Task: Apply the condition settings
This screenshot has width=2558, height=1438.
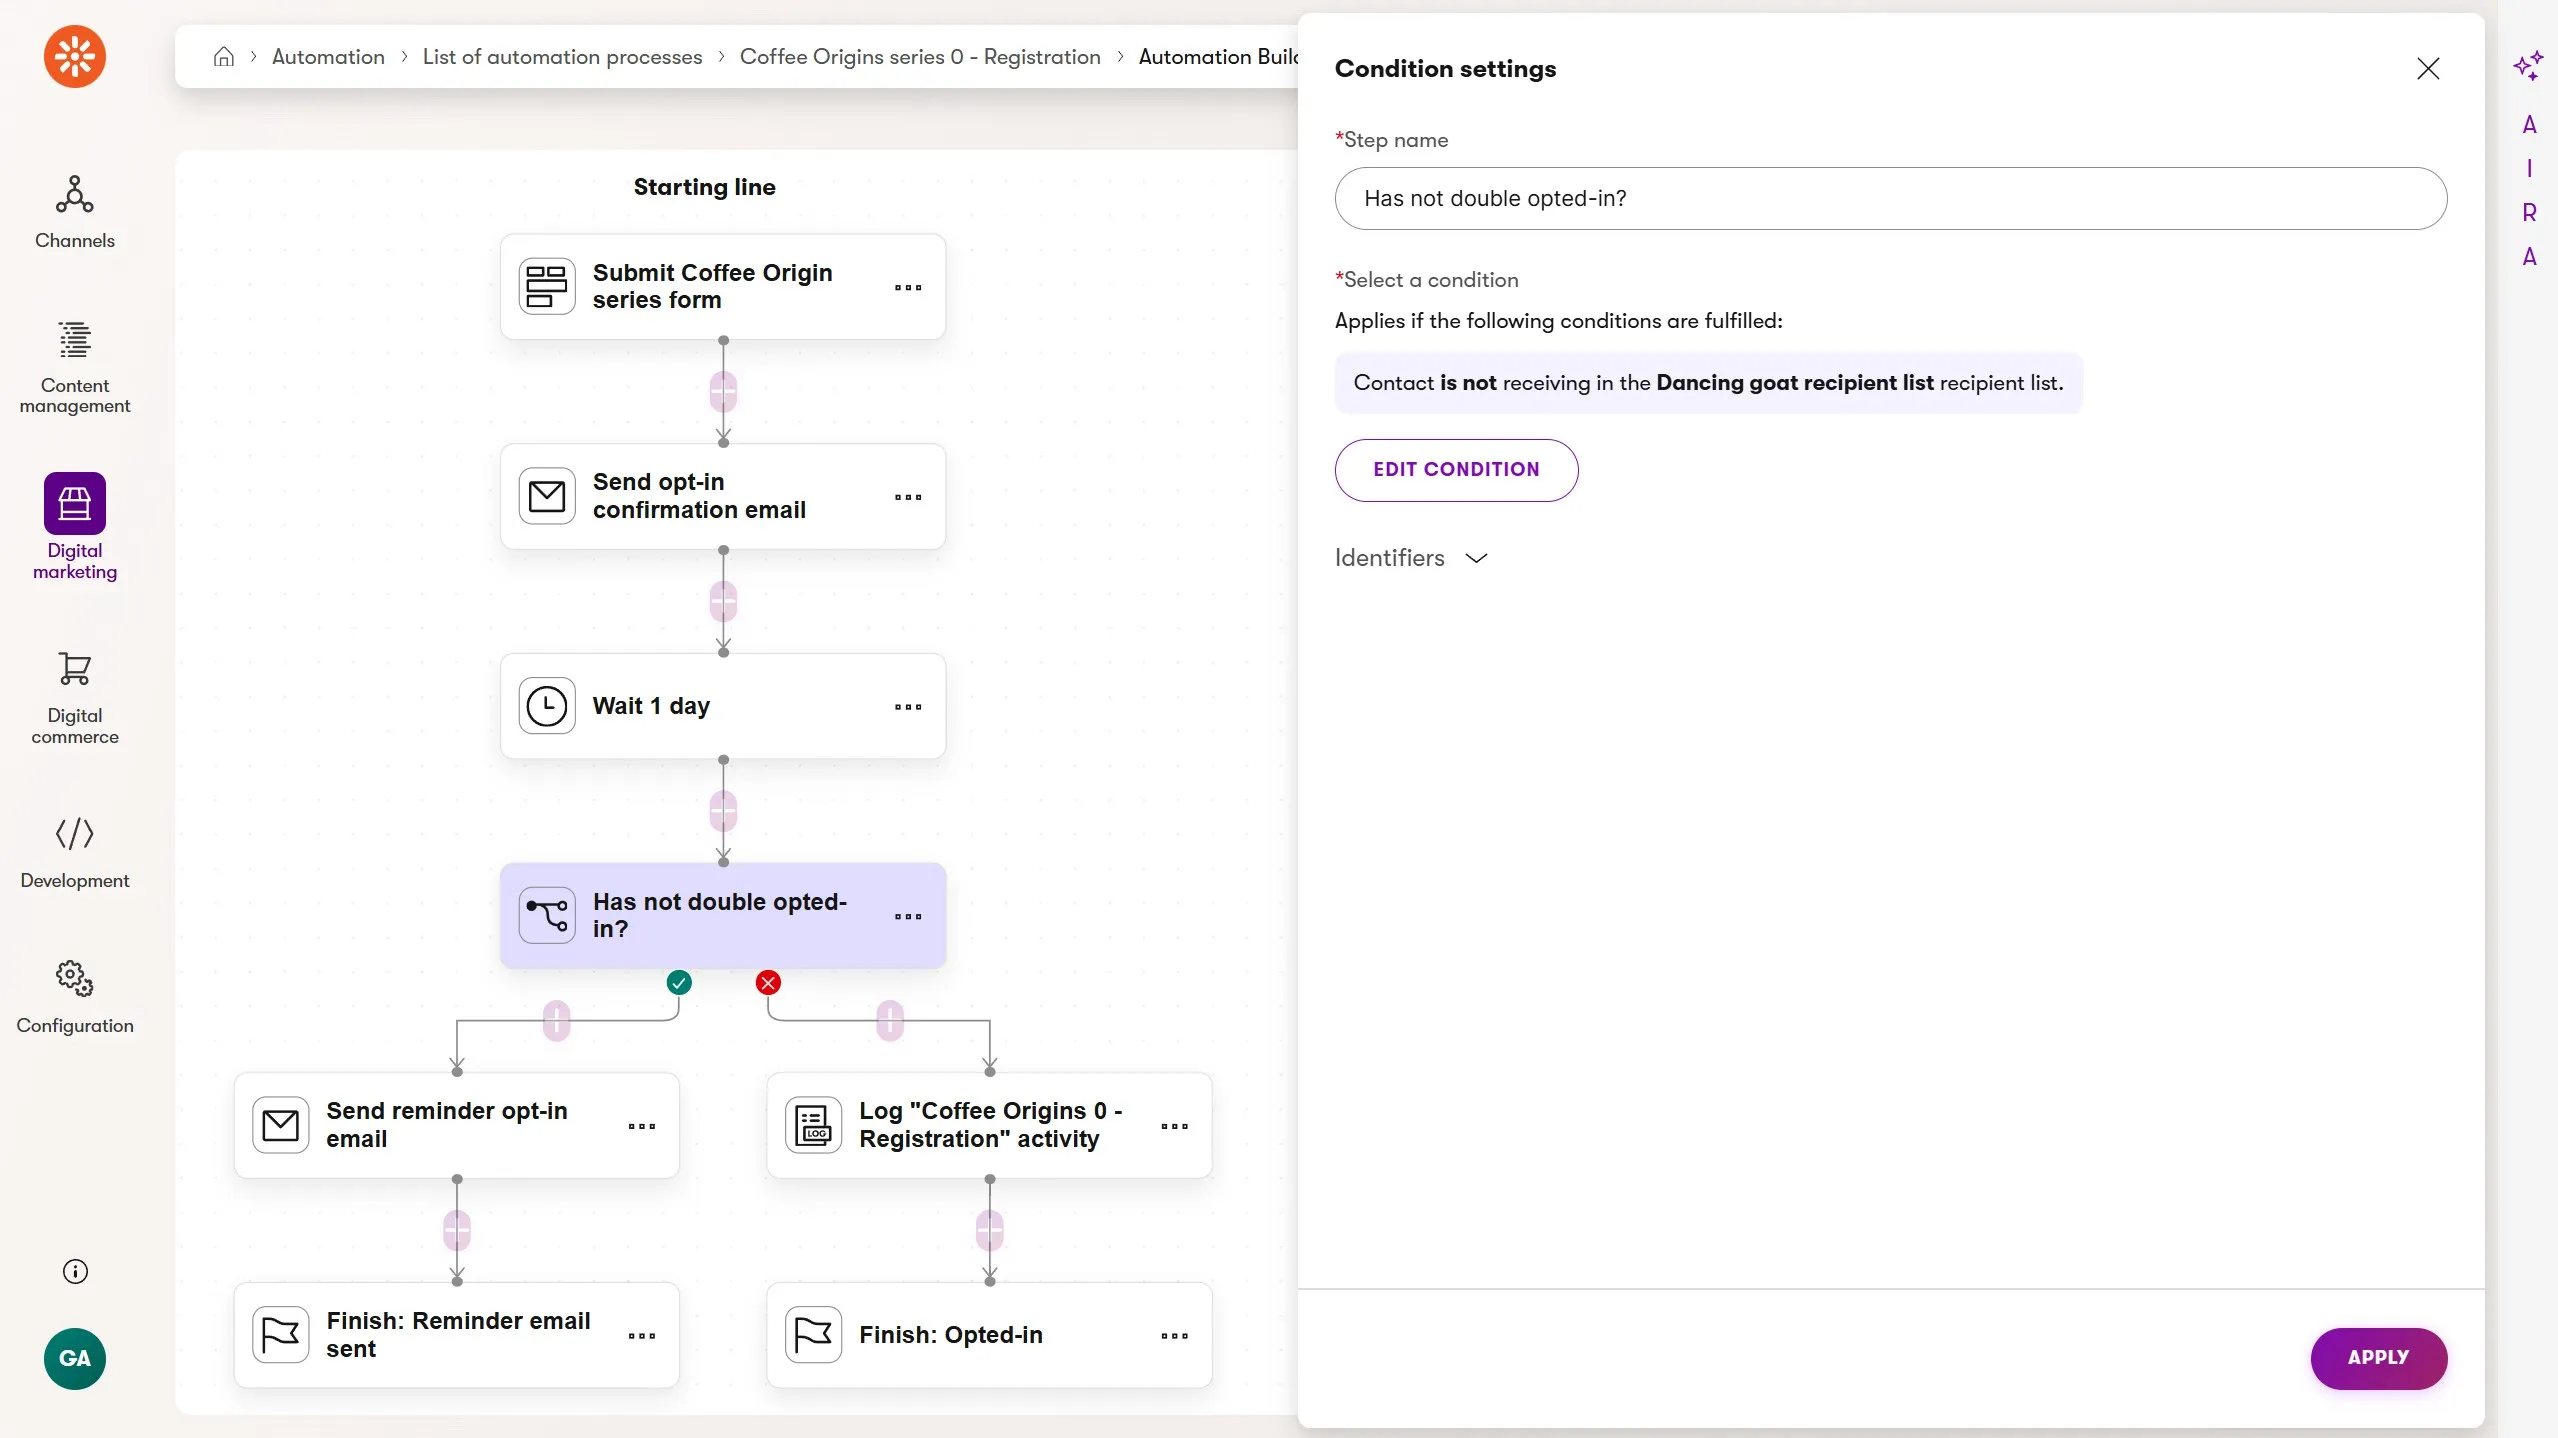Action: (2377, 1358)
